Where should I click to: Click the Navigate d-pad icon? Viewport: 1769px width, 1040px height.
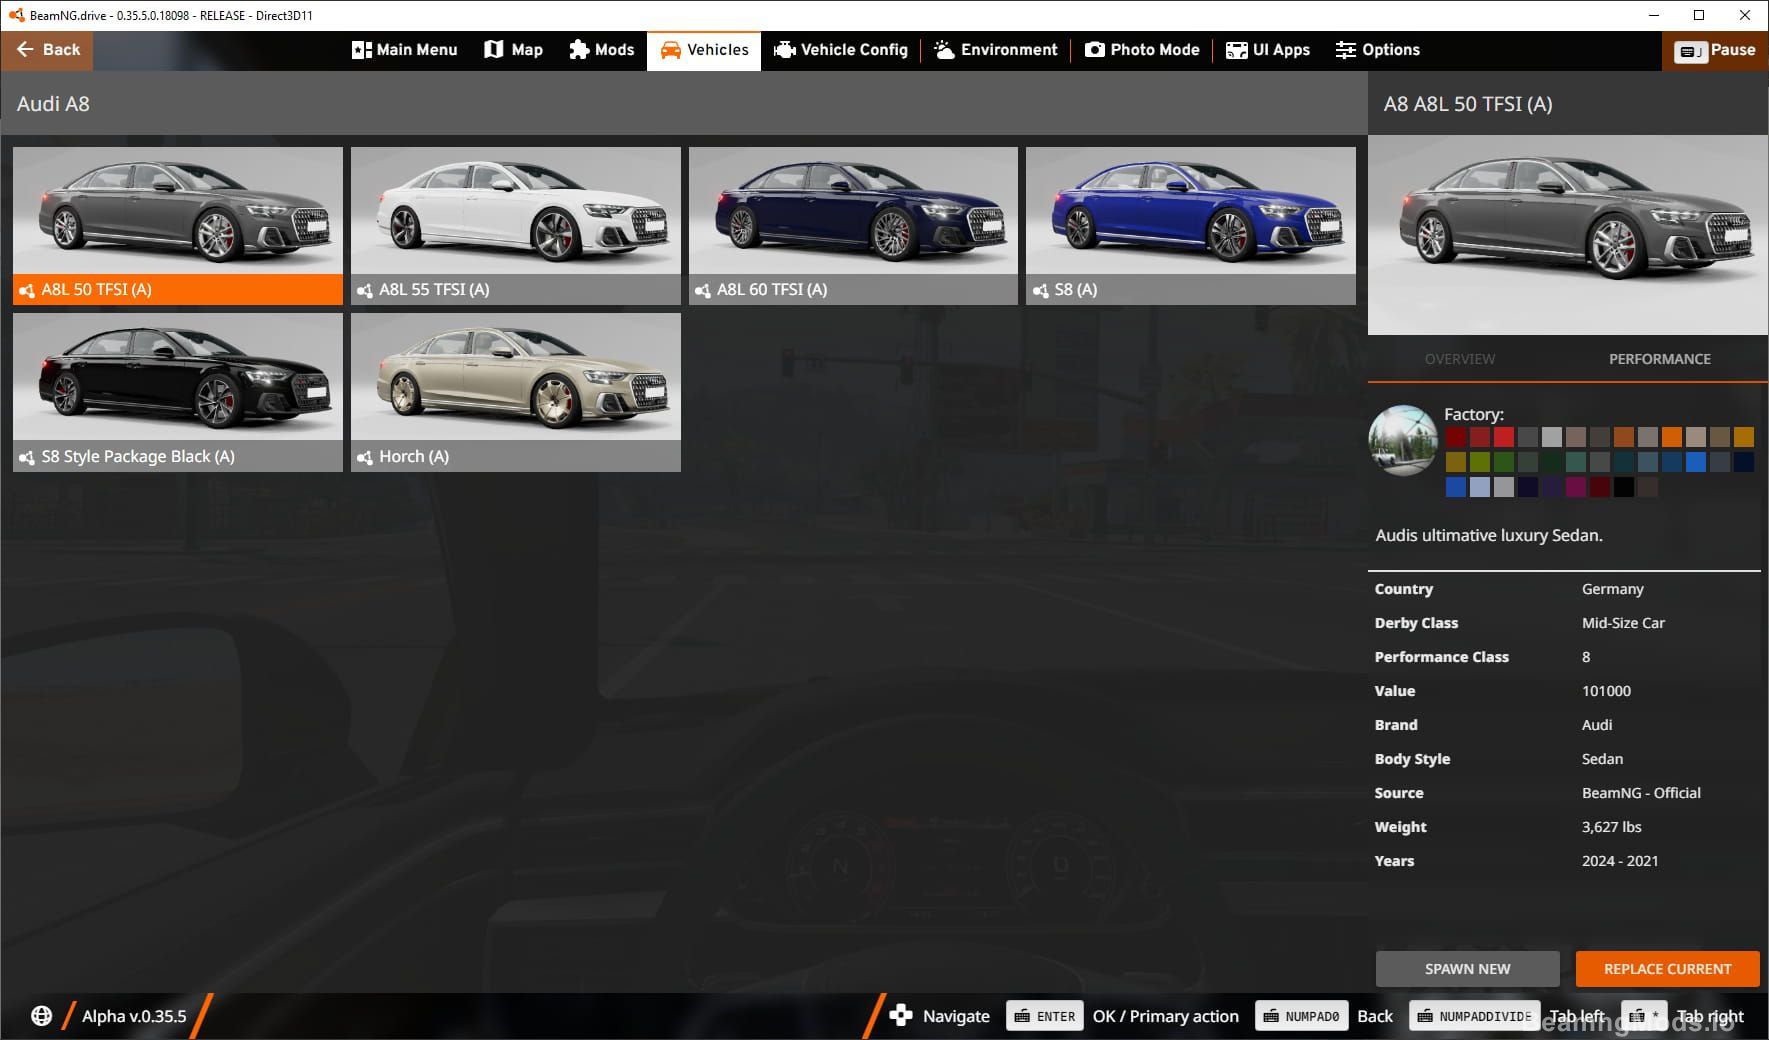[901, 1015]
